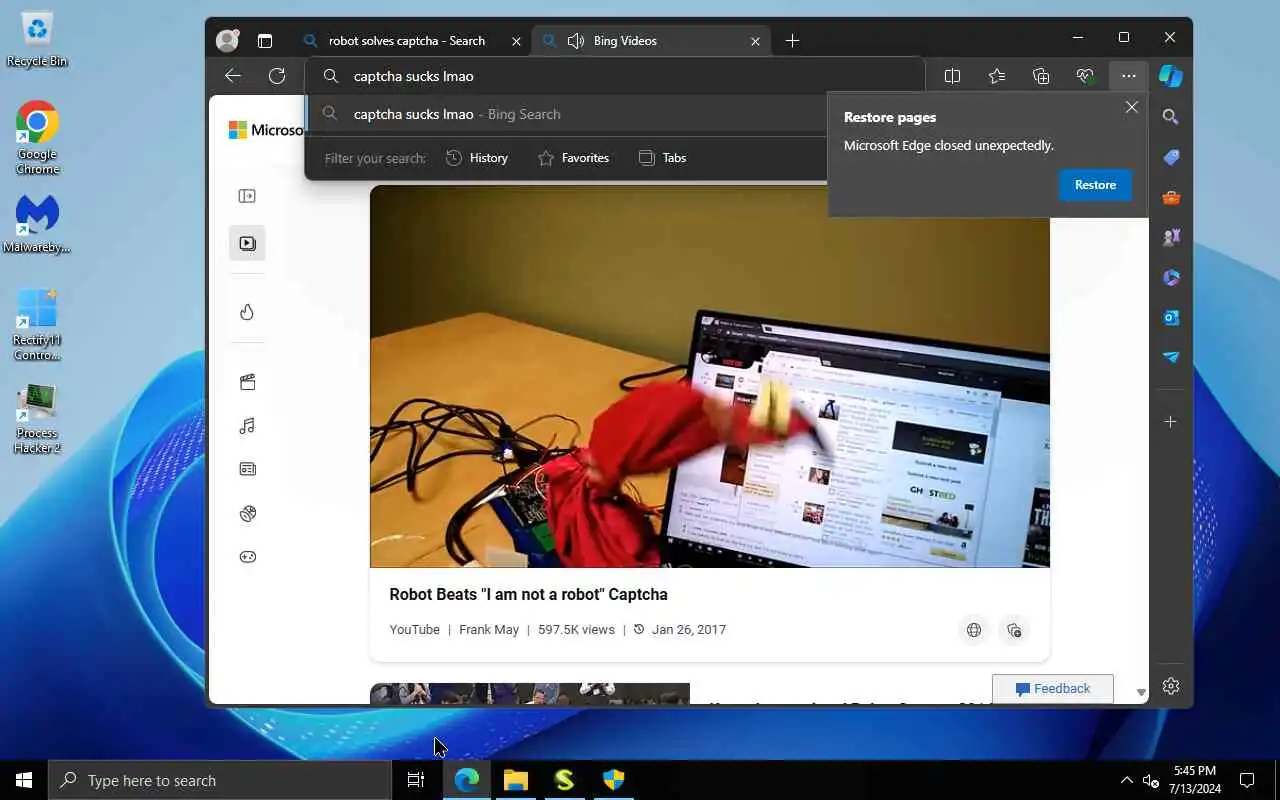
Task: Open the Sports ball category icon
Action: (248, 513)
